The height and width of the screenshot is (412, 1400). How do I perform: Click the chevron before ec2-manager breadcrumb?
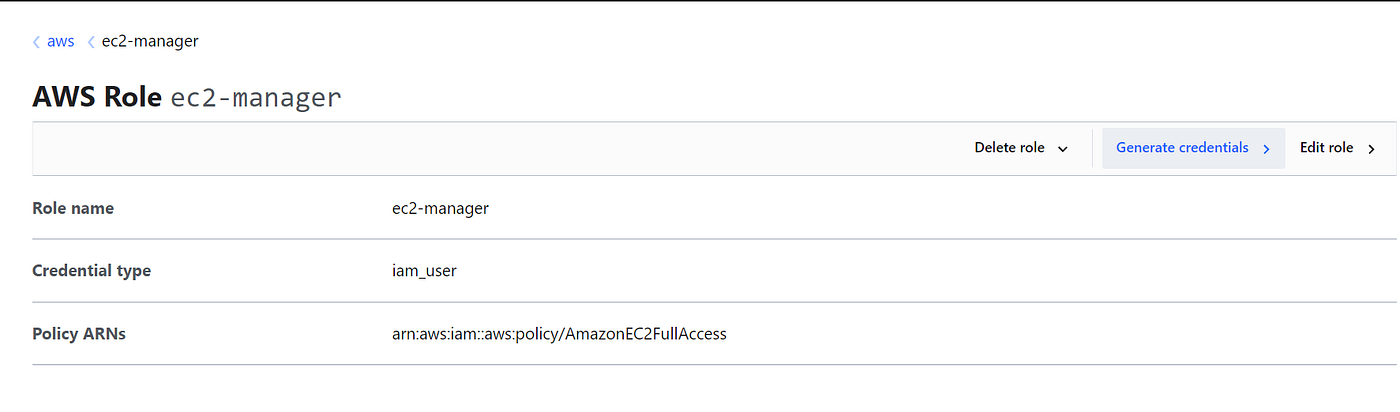pyautogui.click(x=92, y=42)
